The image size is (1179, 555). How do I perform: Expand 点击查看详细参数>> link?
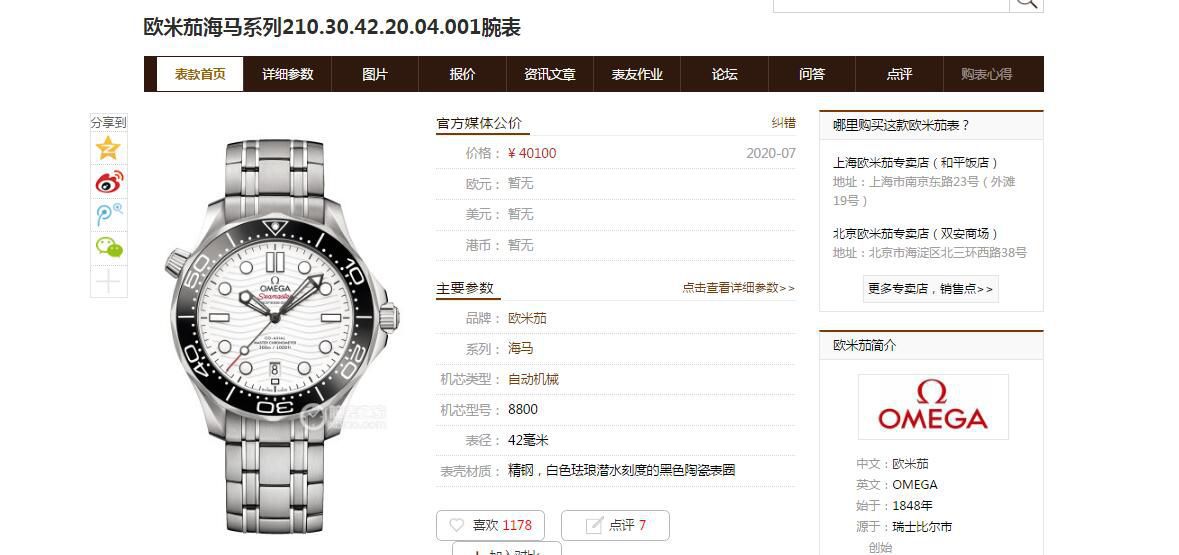(x=738, y=288)
